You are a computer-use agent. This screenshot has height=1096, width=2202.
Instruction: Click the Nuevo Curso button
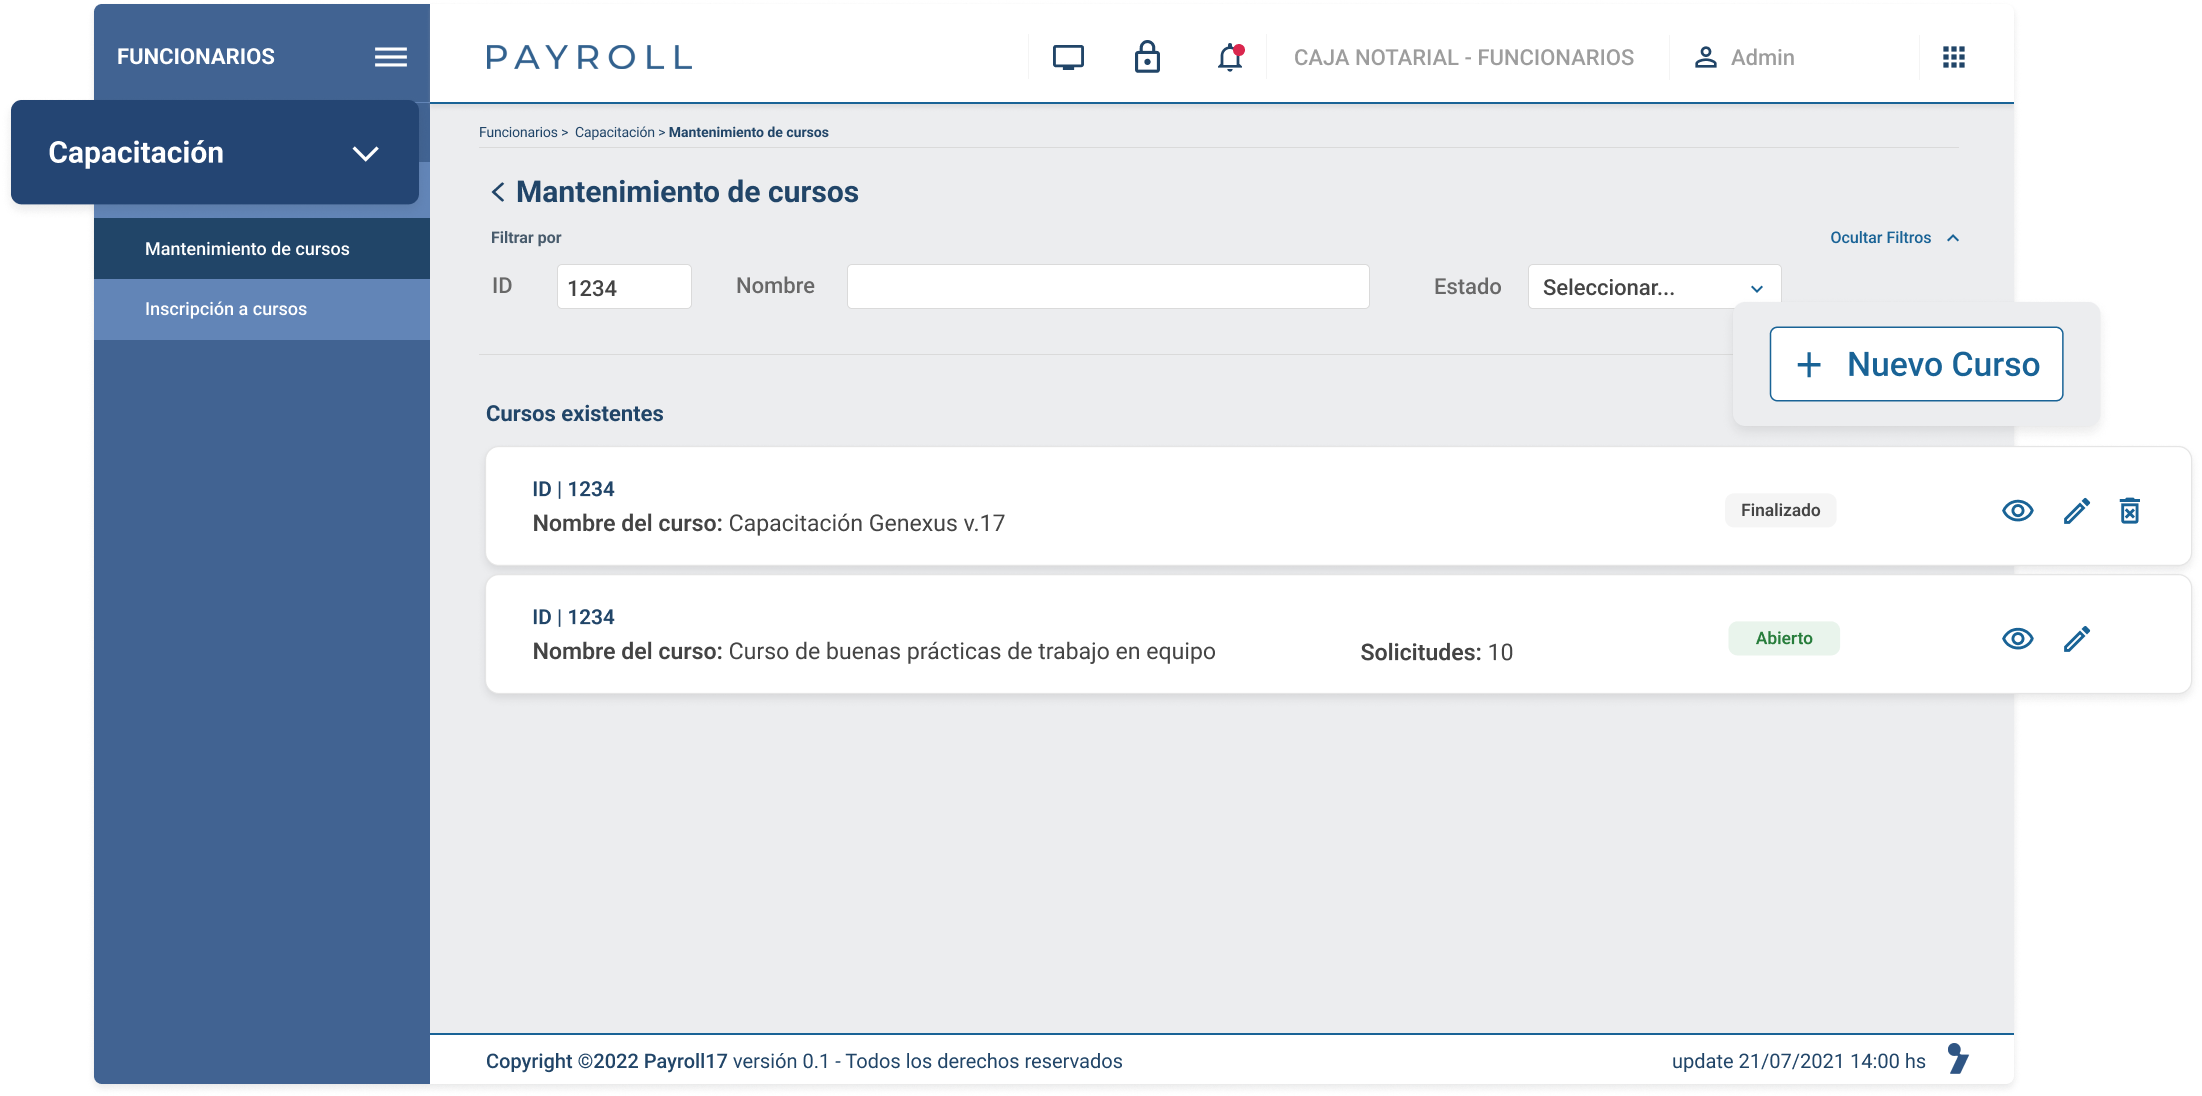pos(1916,364)
